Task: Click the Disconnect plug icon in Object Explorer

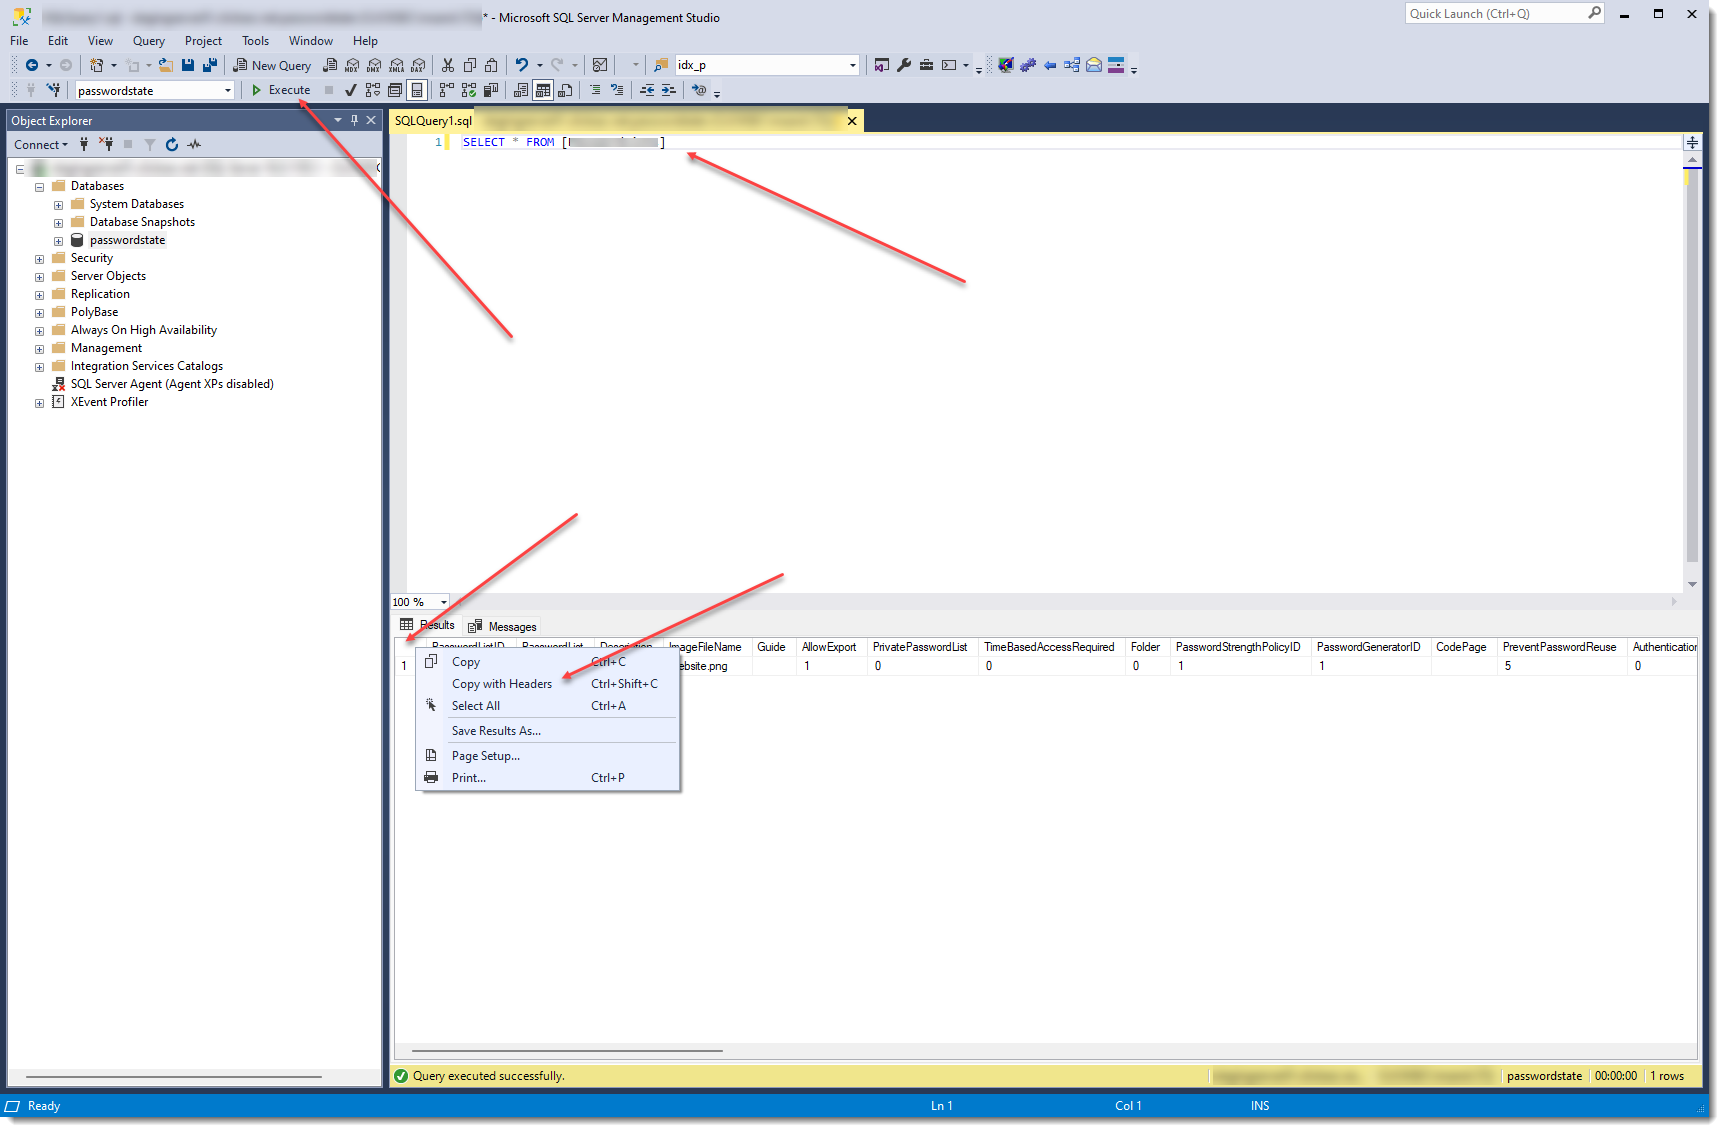Action: point(106,145)
